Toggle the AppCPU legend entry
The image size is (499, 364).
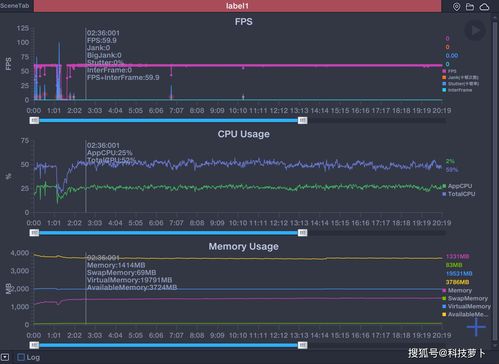click(x=457, y=186)
